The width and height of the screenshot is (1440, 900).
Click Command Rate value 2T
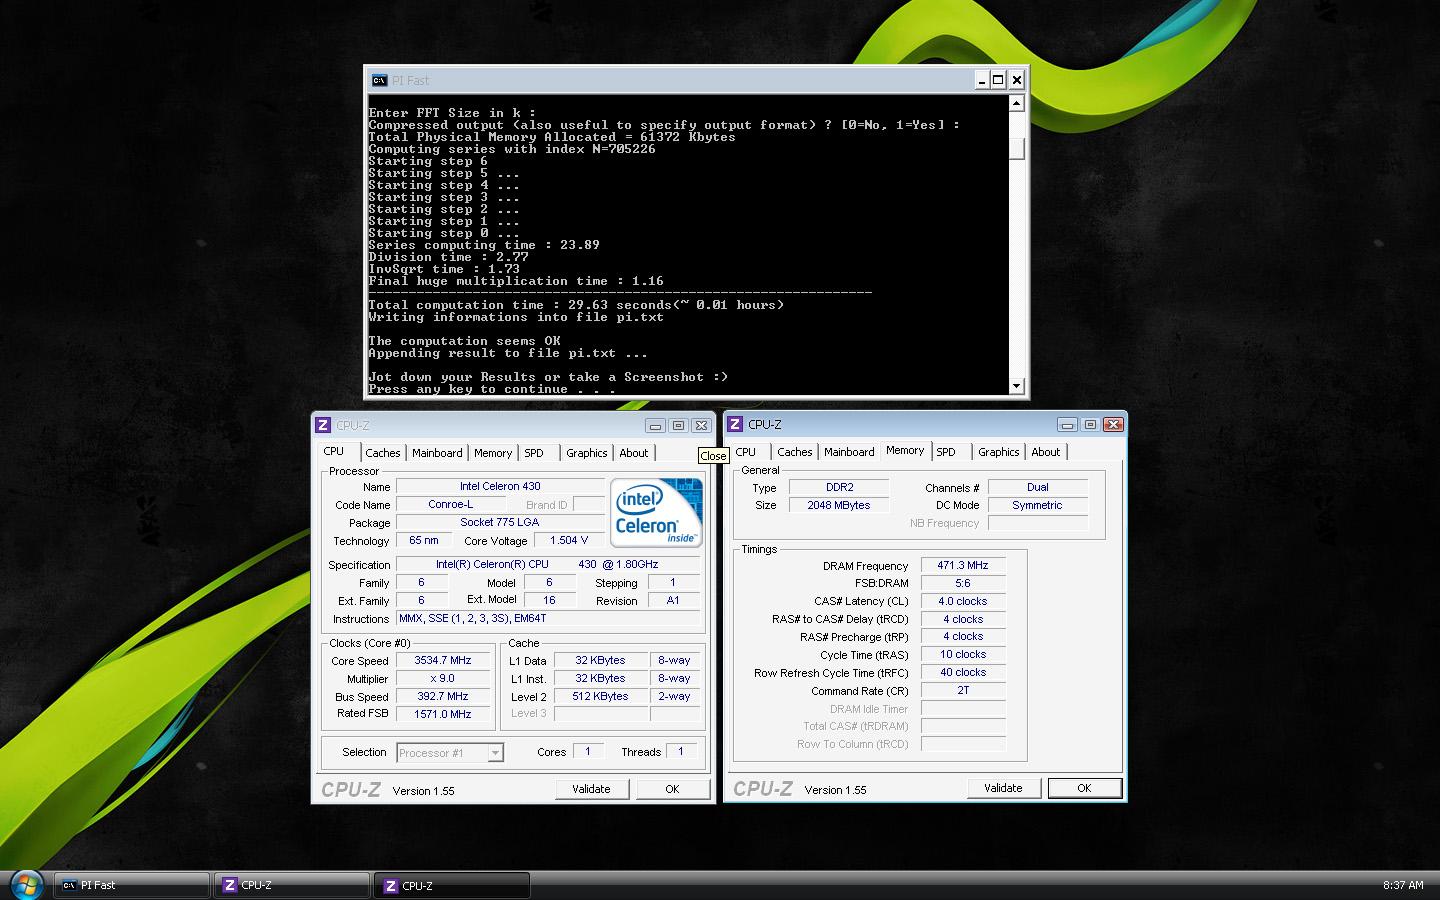963,691
